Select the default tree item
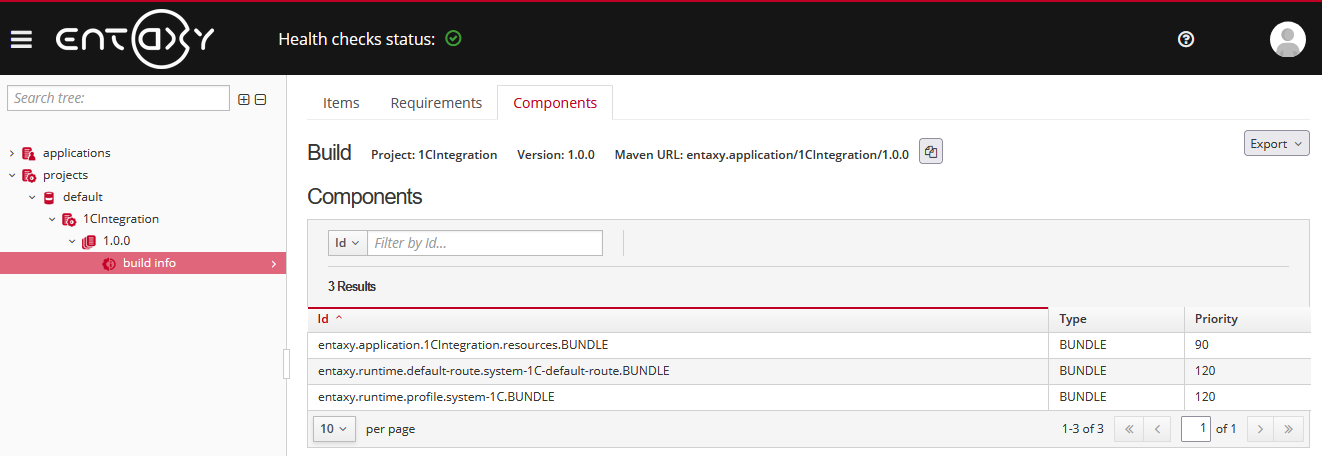This screenshot has width=1322, height=456. click(83, 197)
